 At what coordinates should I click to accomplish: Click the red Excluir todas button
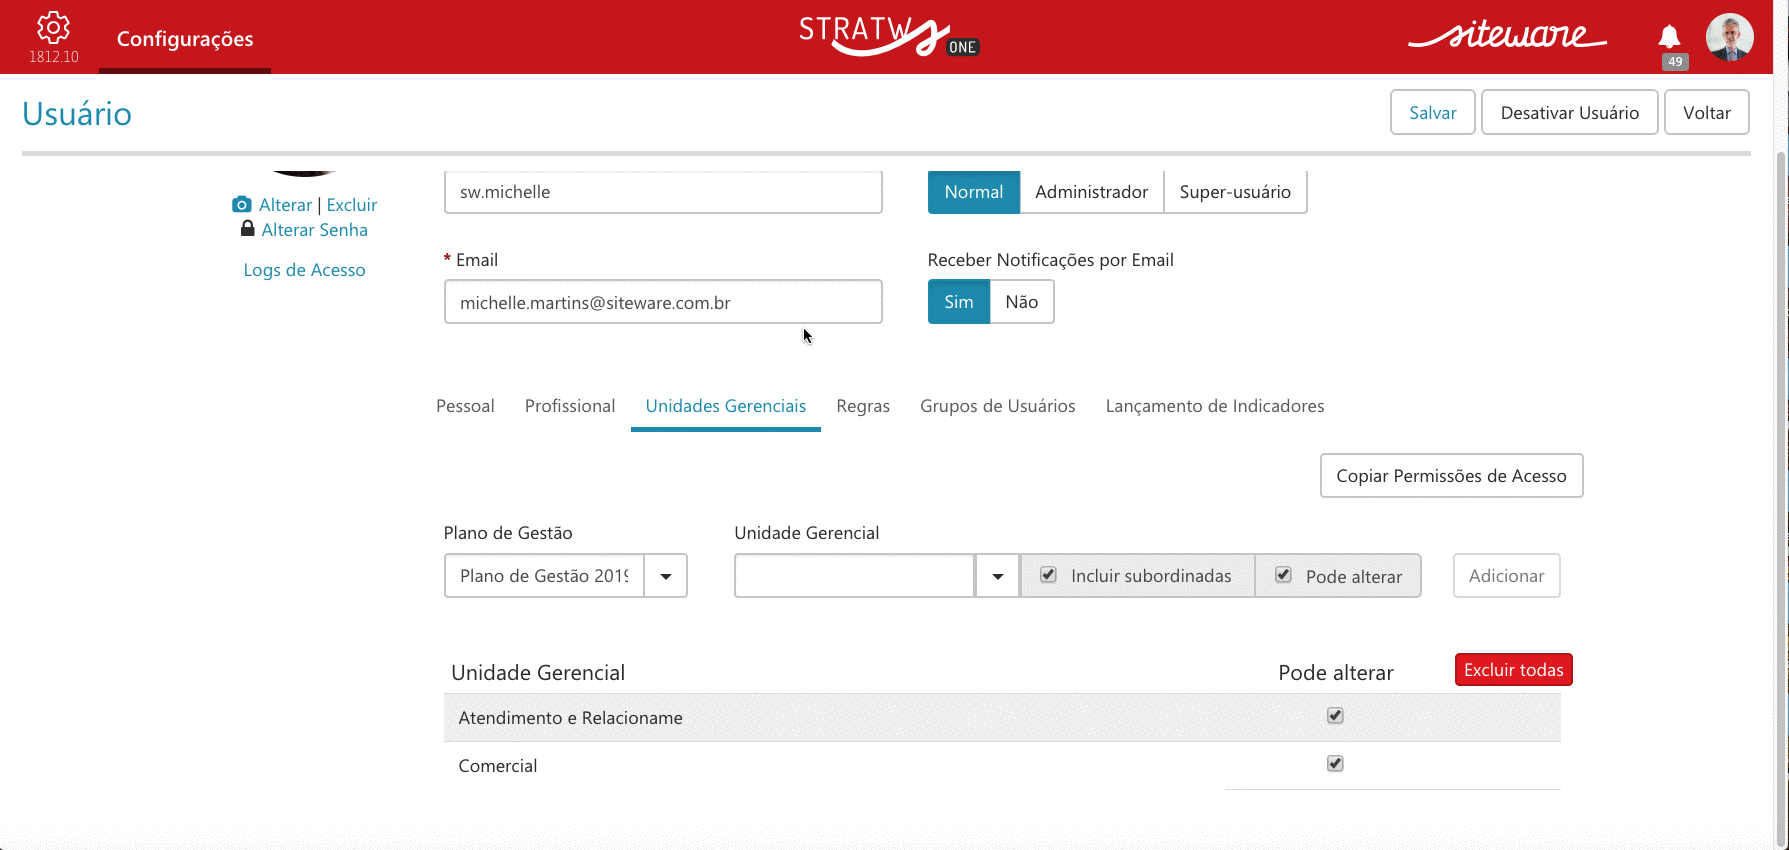coord(1514,670)
